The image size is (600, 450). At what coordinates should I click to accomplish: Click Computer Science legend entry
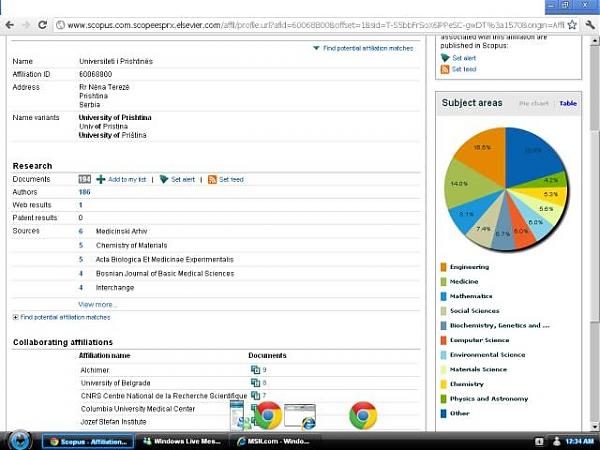click(479, 340)
